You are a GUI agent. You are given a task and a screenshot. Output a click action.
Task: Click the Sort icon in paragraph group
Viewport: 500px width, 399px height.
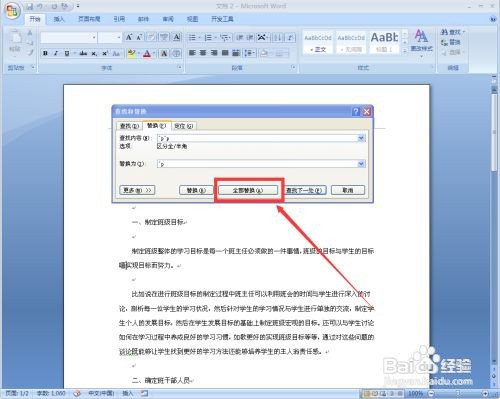point(278,37)
